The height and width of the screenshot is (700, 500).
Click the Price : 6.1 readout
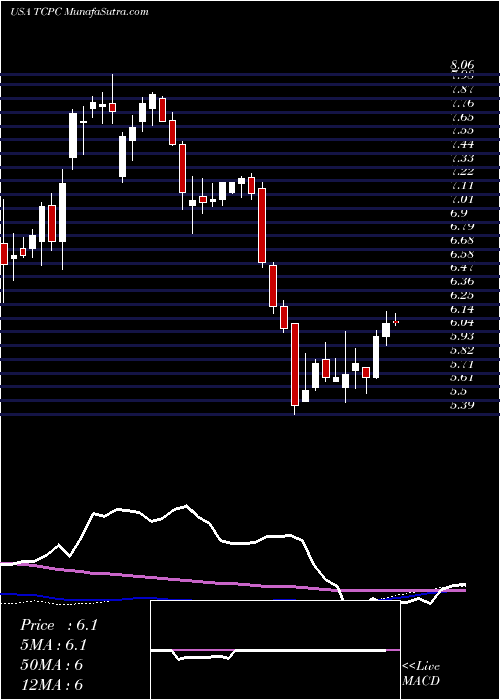point(58,625)
